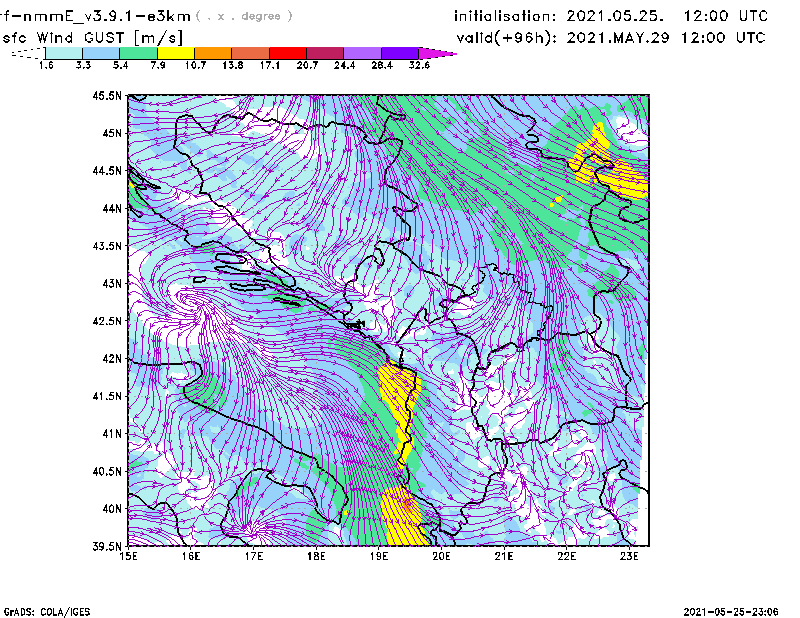Click the 23E longitude axis label

[x=629, y=556]
